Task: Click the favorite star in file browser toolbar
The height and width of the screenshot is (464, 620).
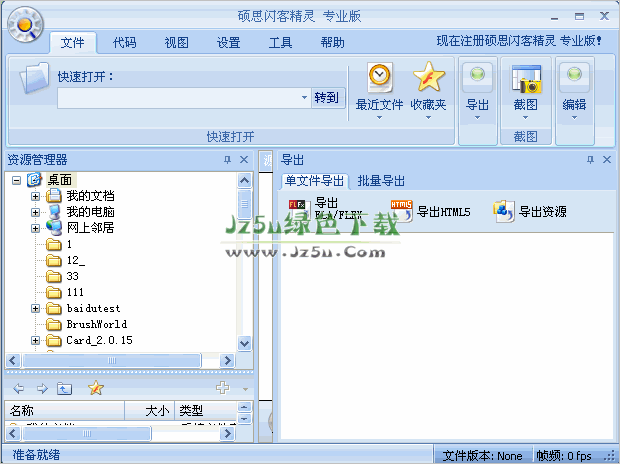Action: 96,388
